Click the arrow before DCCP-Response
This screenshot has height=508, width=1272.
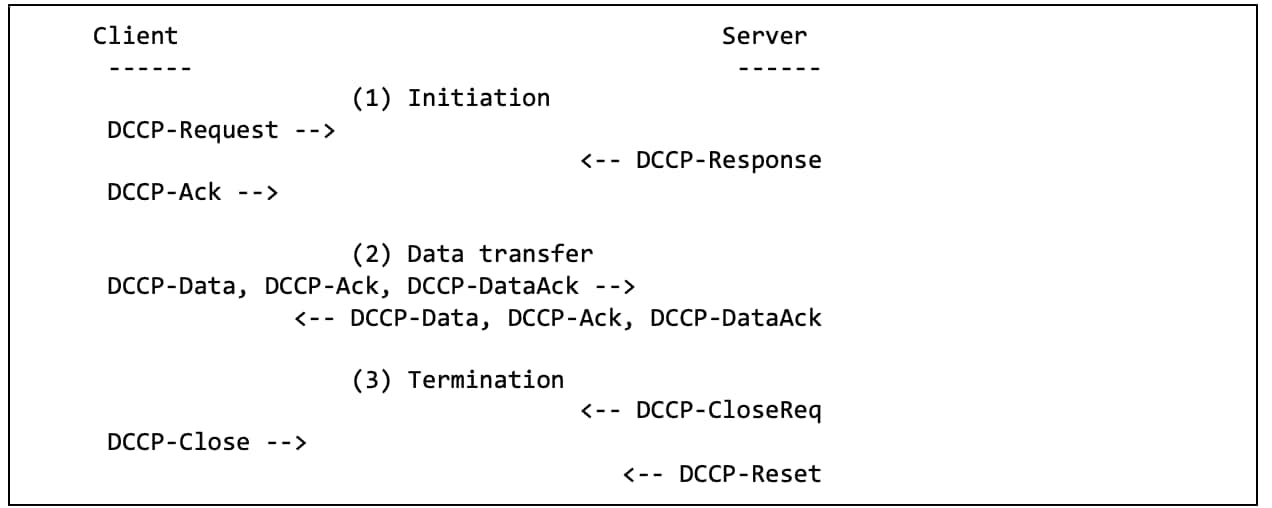600,161
